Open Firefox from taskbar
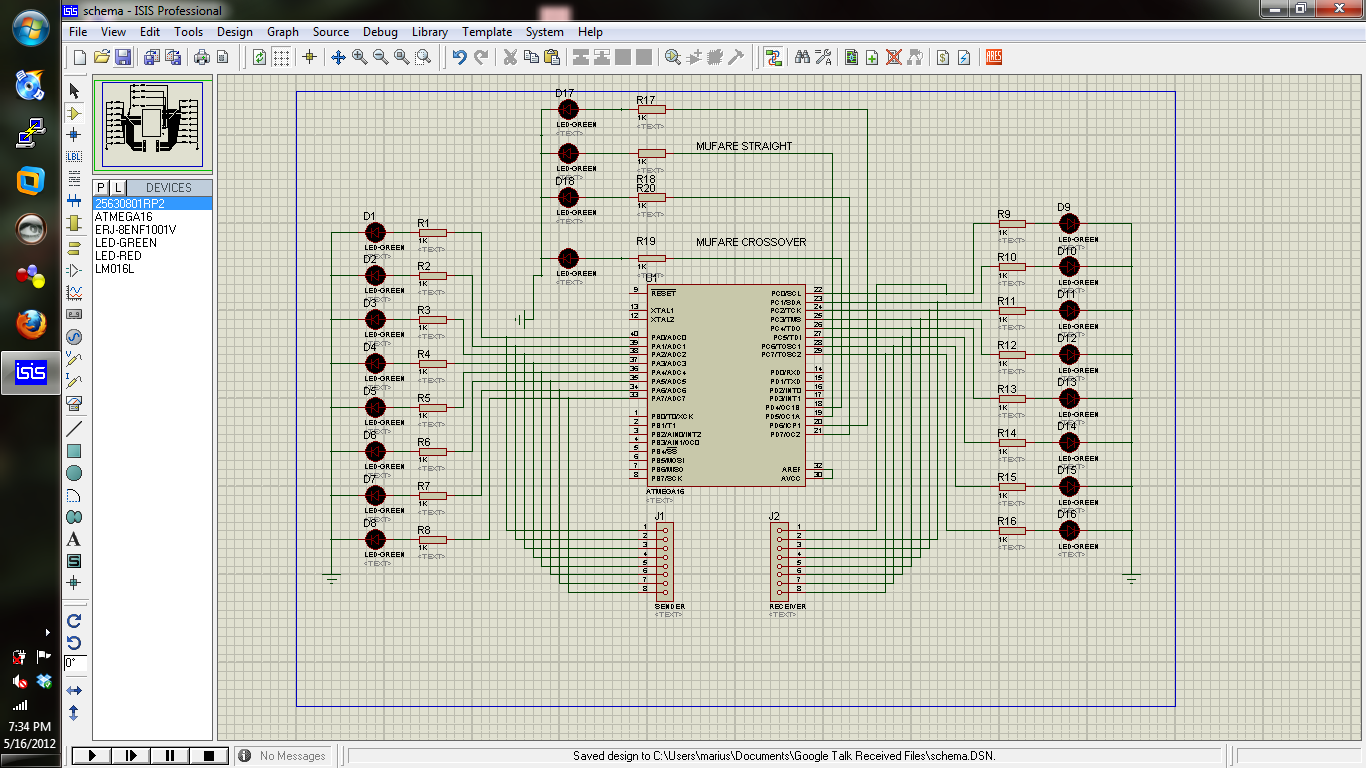Image resolution: width=1366 pixels, height=768 pixels. (30, 324)
